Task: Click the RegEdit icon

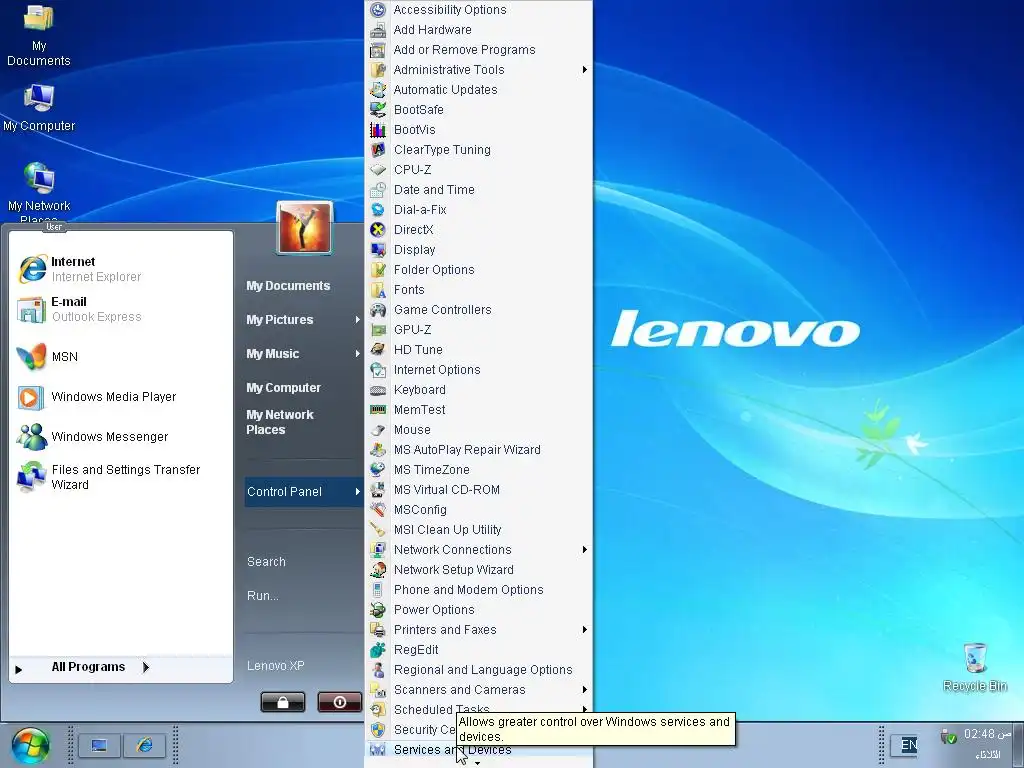Action: tap(377, 650)
